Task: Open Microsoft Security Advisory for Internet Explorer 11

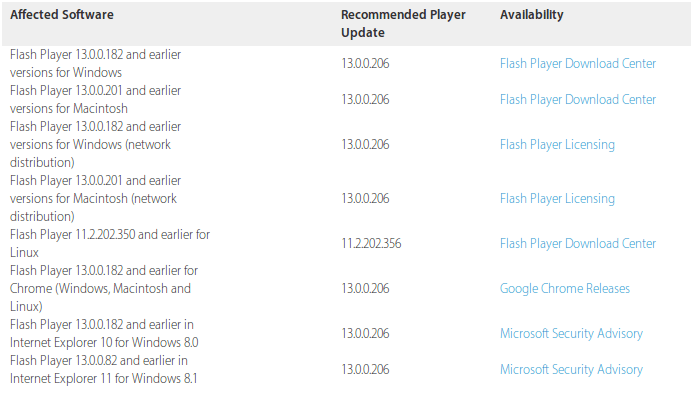Action: point(571,370)
